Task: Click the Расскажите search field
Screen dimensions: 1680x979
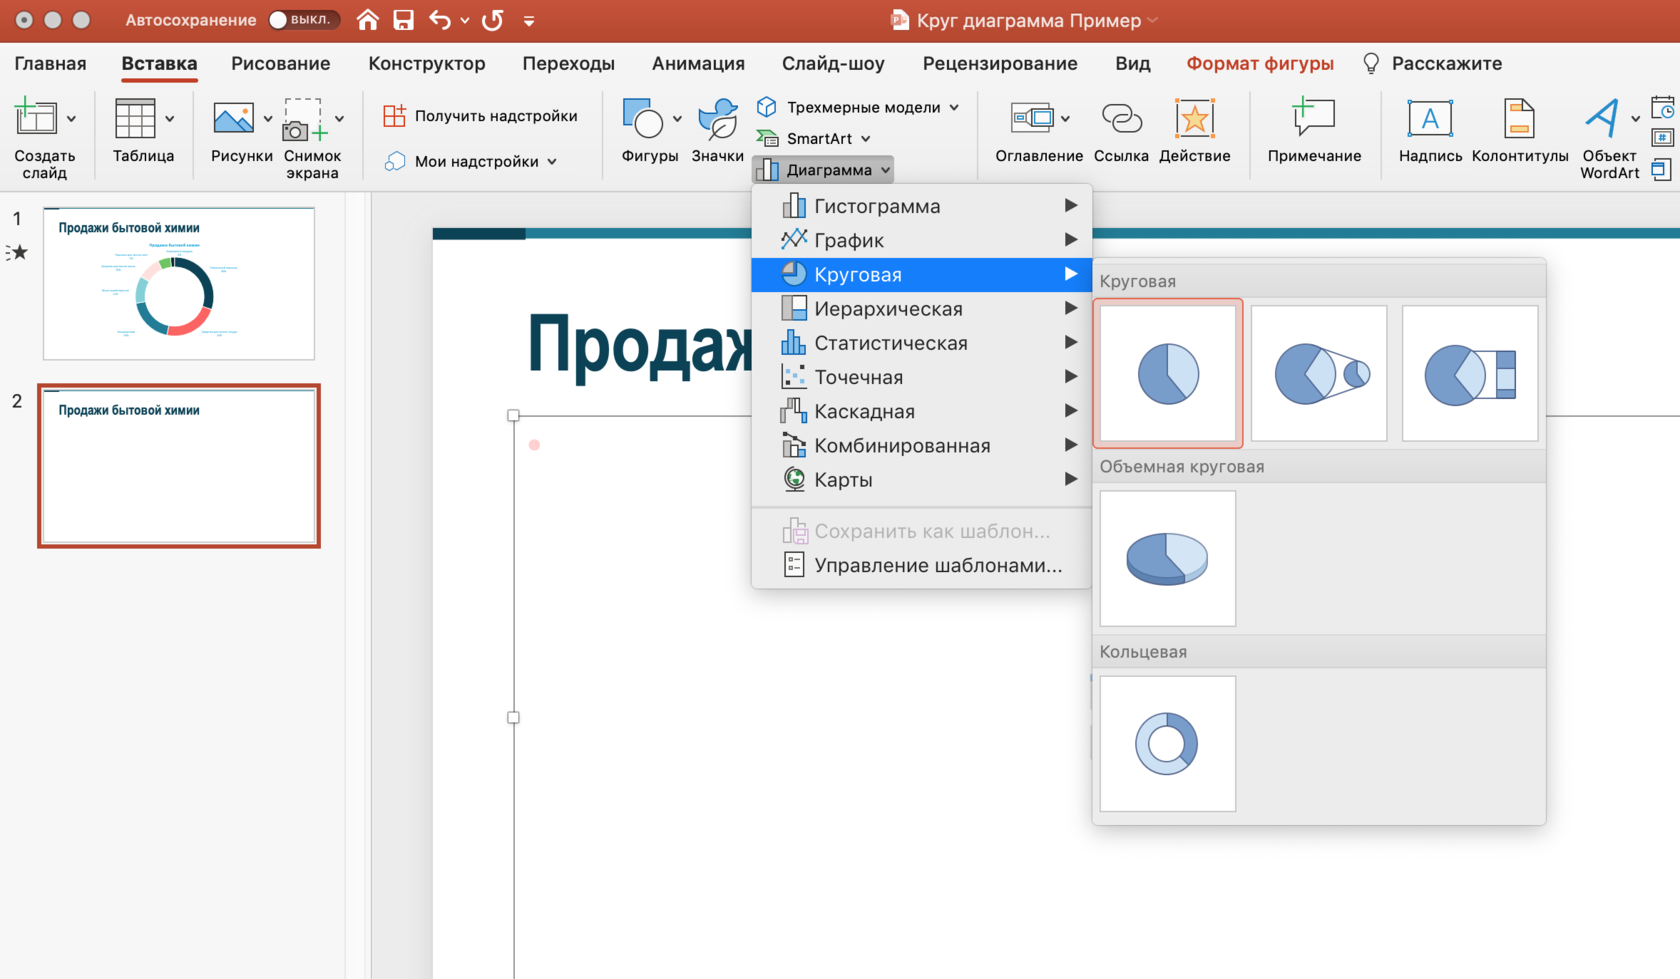Action: (x=1432, y=63)
